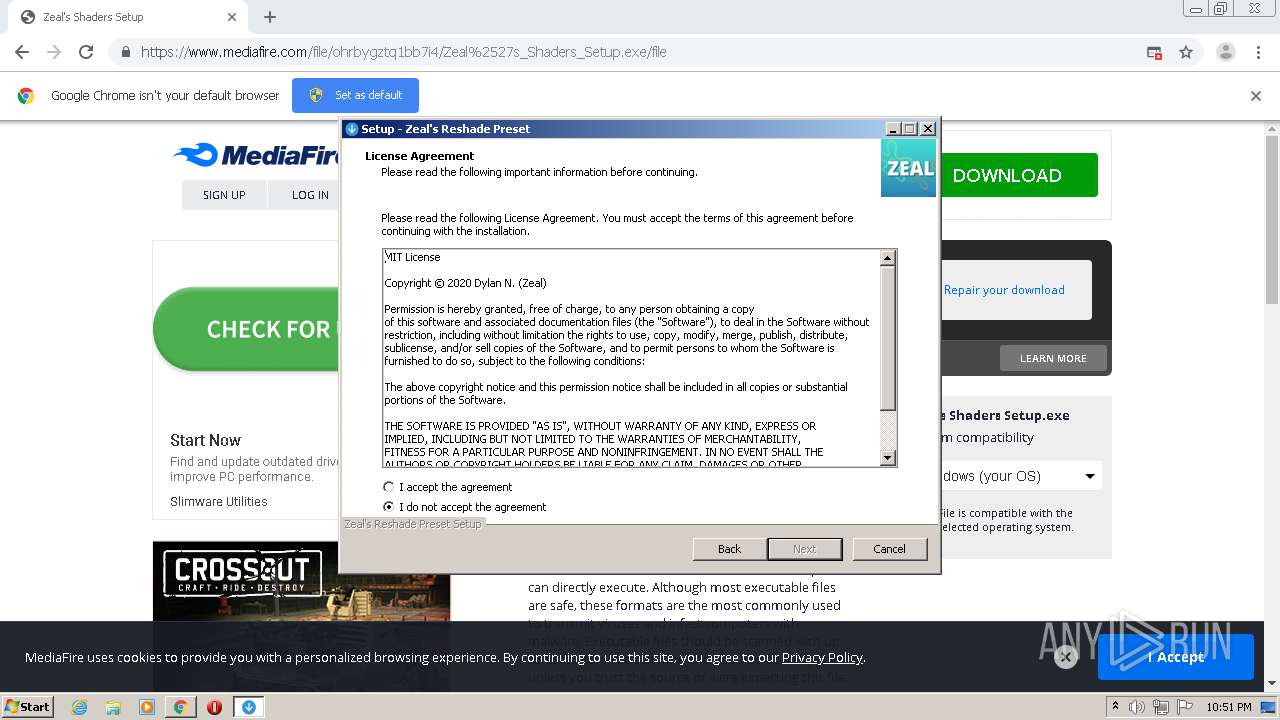Click the Google Chrome logo in notification bar
This screenshot has width=1280, height=720.
click(x=26, y=96)
